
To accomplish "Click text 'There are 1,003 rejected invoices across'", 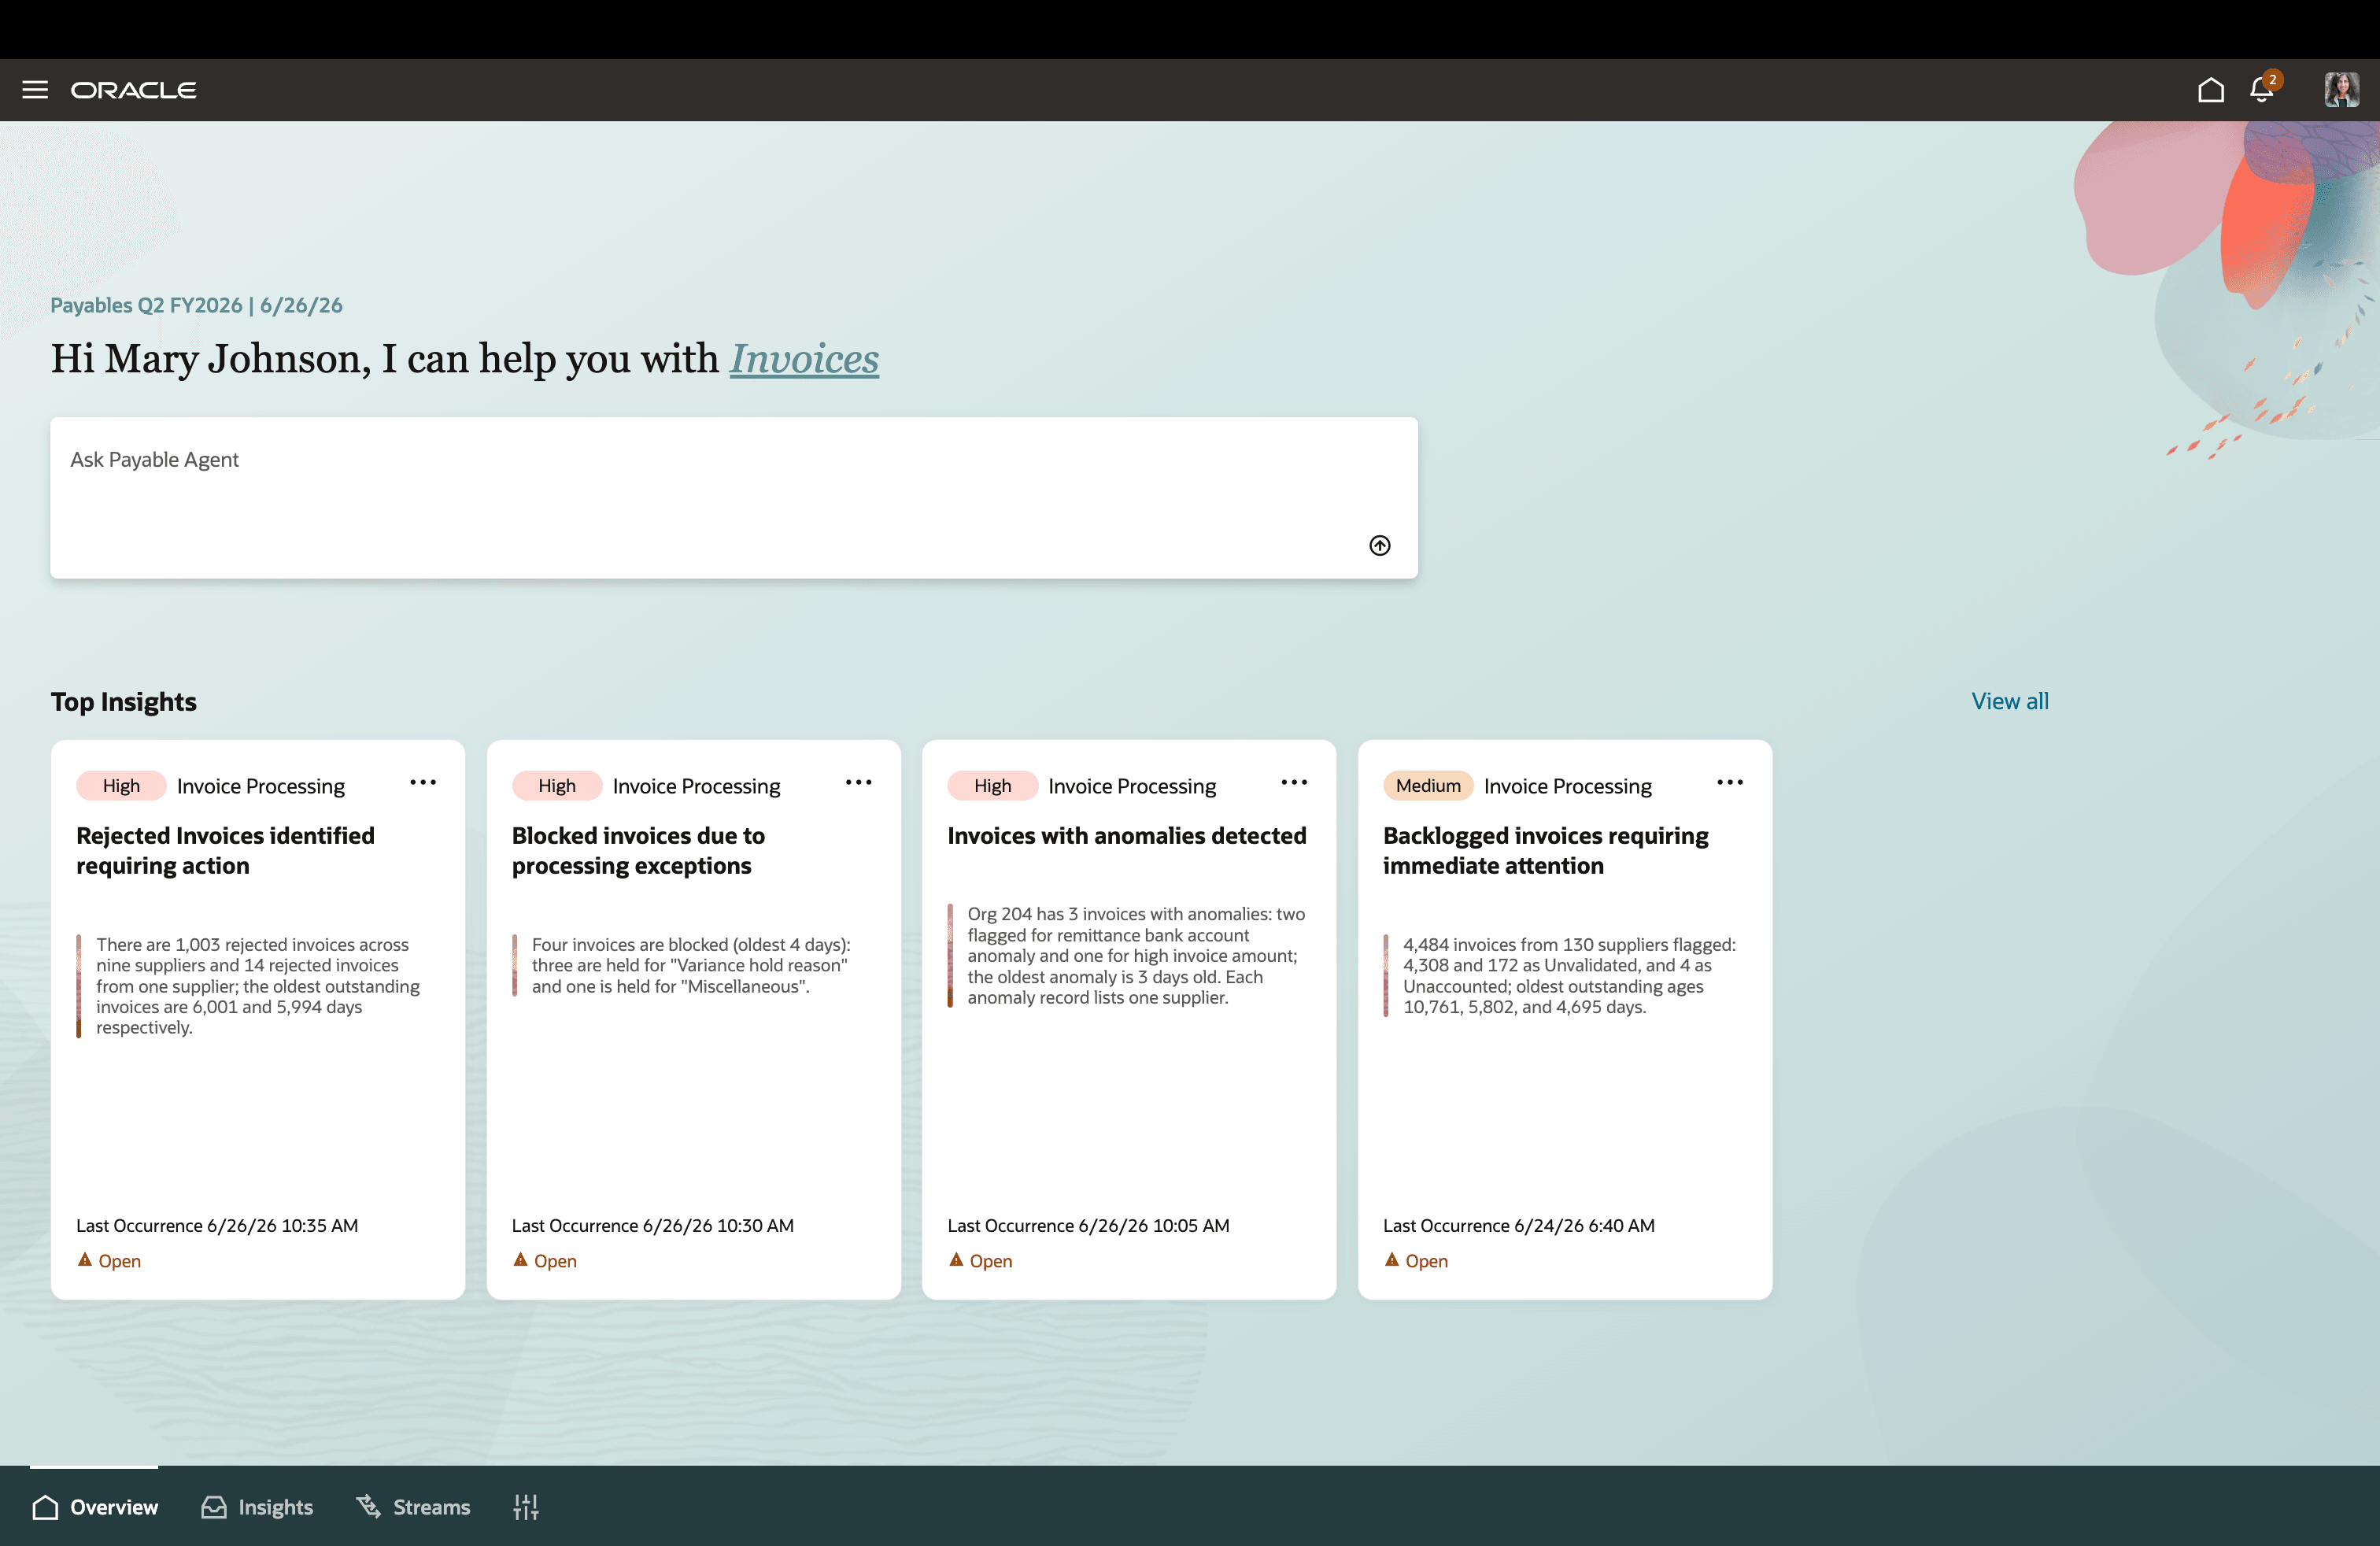I will (x=253, y=945).
